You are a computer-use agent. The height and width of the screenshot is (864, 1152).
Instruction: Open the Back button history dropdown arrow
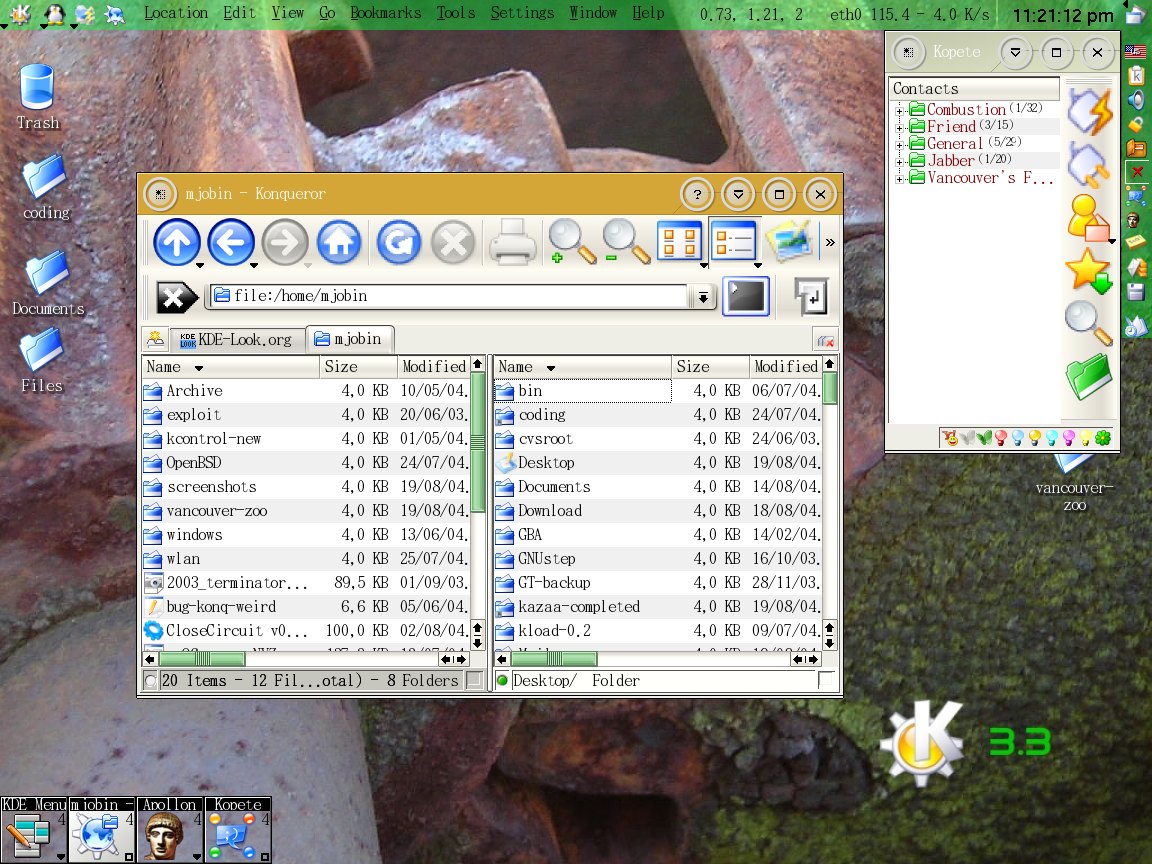[x=253, y=265]
